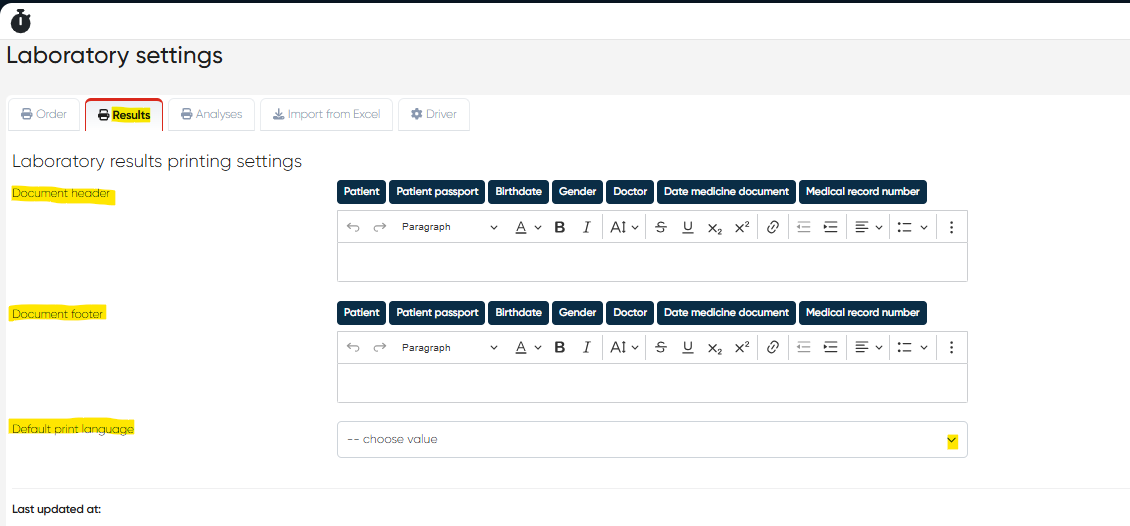Insert Patient passport tag into header

(x=437, y=191)
